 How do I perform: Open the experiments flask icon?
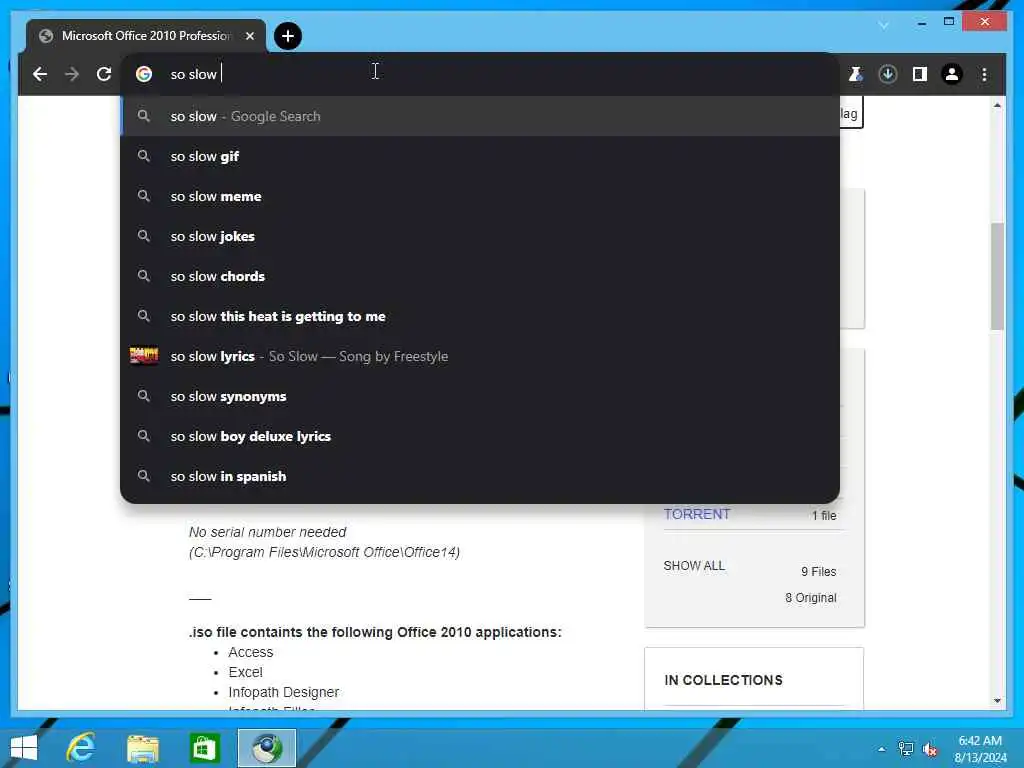tap(856, 74)
